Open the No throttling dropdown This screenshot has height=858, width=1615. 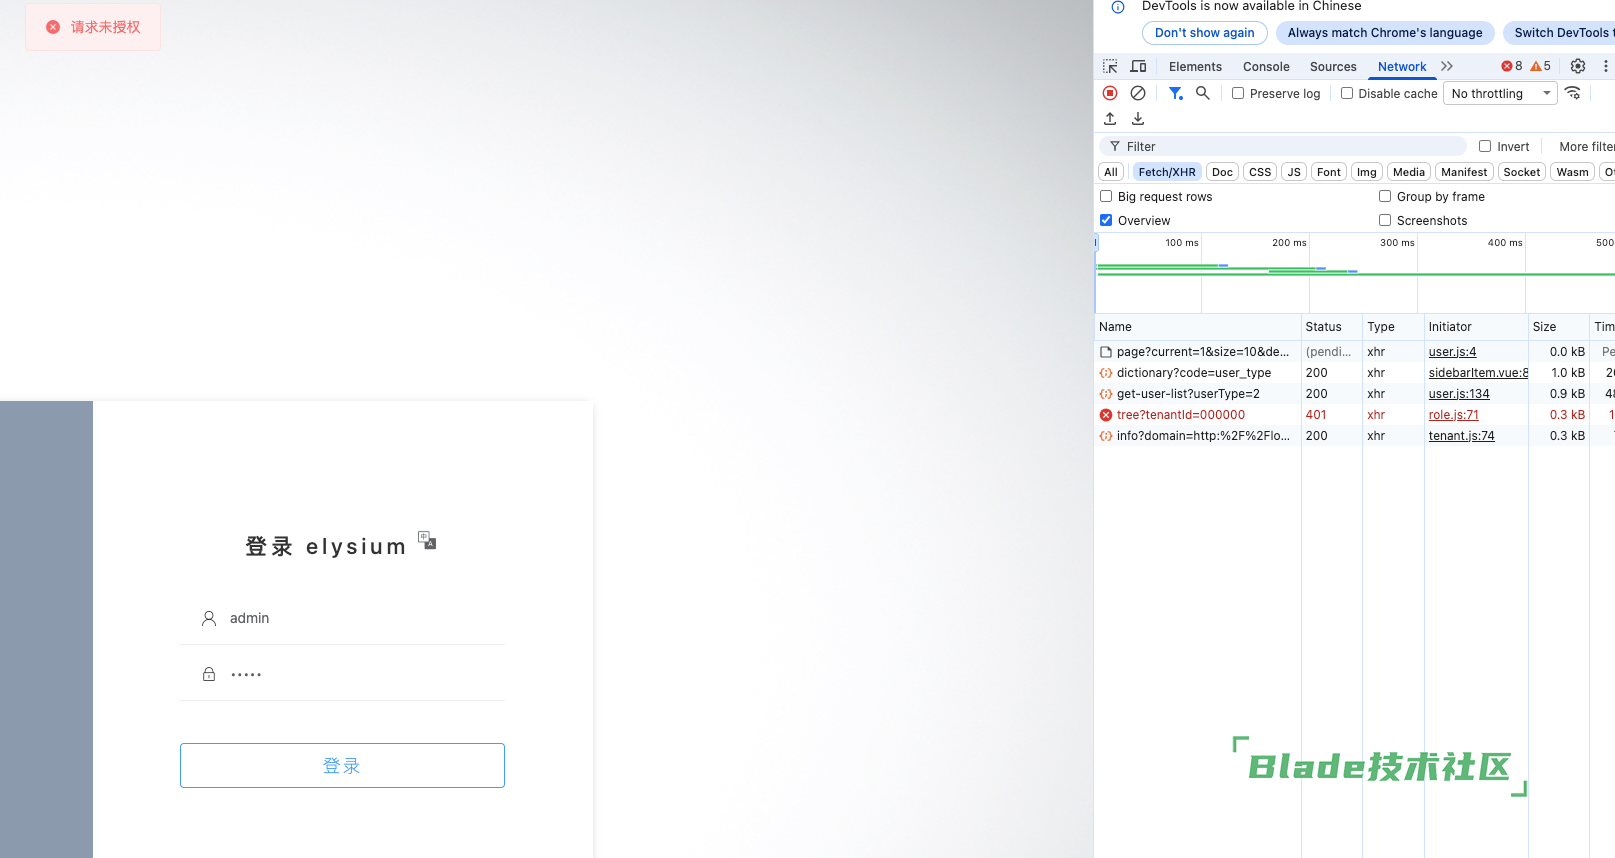(1500, 94)
